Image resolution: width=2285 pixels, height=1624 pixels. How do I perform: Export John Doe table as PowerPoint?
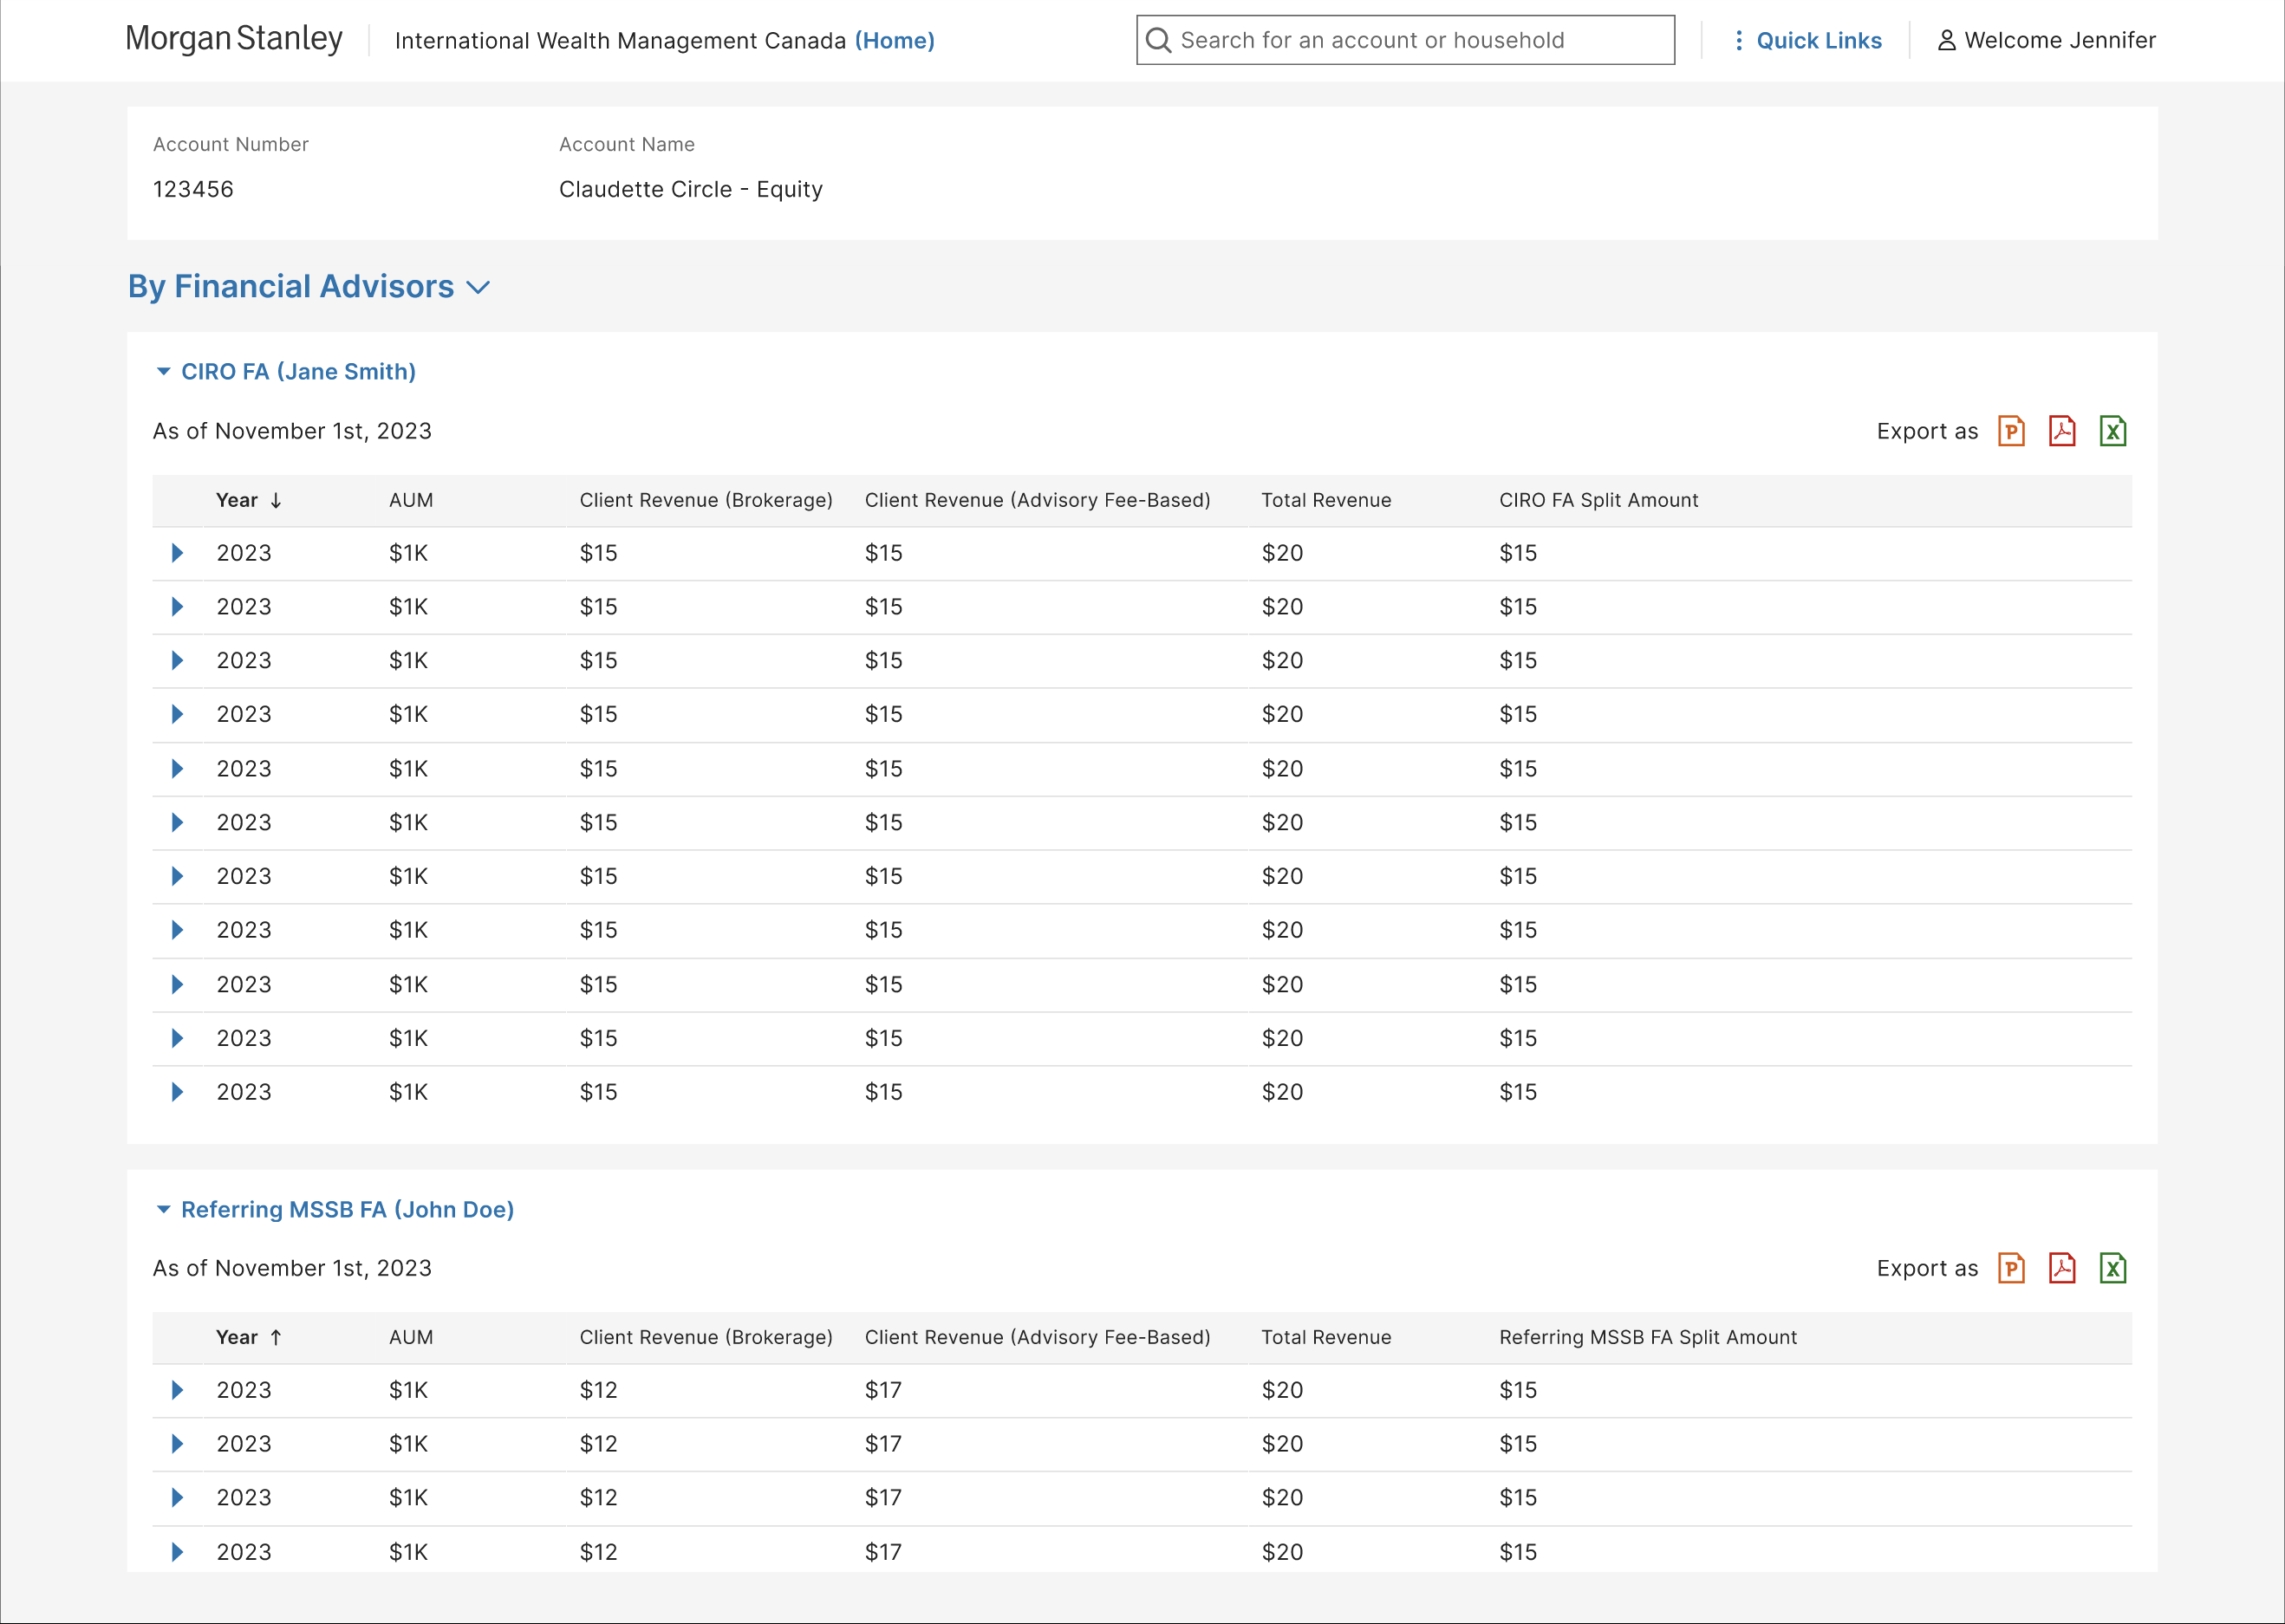click(x=2011, y=1268)
